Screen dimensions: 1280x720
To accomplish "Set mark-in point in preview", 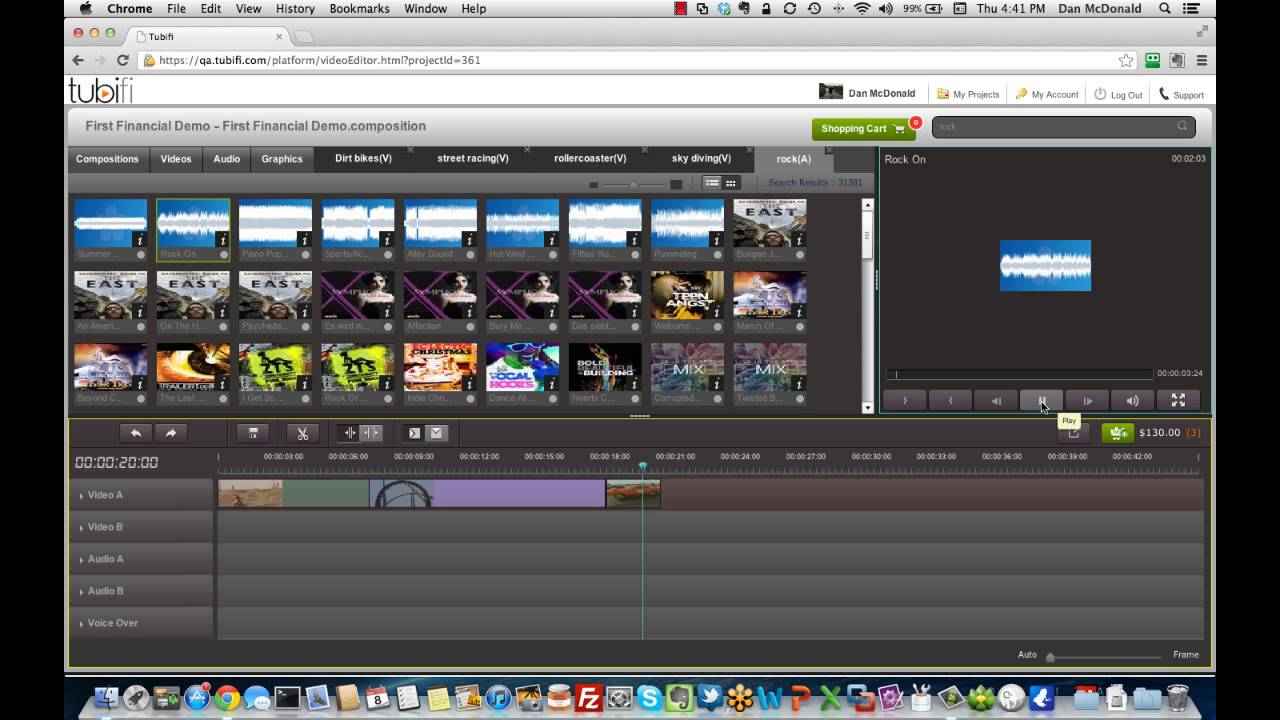I will coord(905,400).
